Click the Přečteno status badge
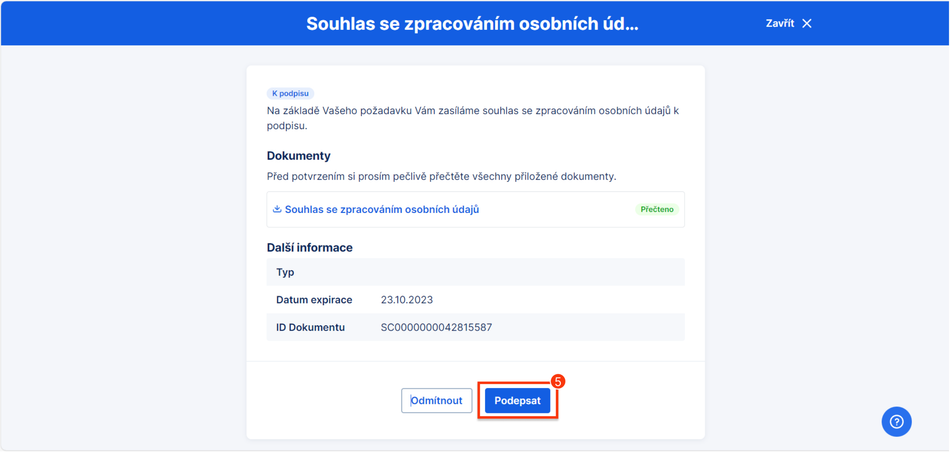This screenshot has width=950, height=452. point(657,210)
